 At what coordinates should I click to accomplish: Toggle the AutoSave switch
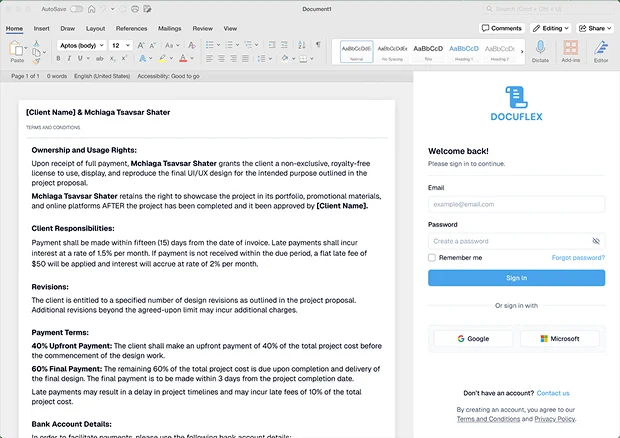(x=76, y=9)
